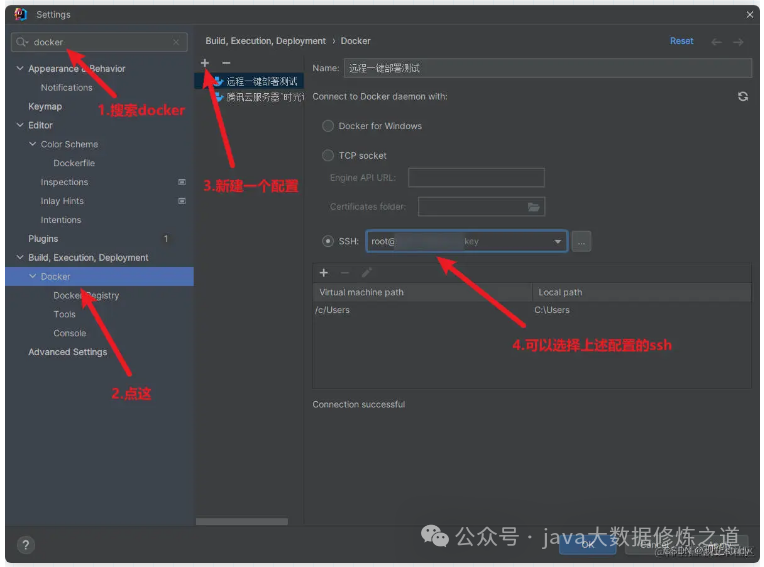This screenshot has width=764, height=567.
Task: Select the Docker for Windows option
Action: [328, 126]
